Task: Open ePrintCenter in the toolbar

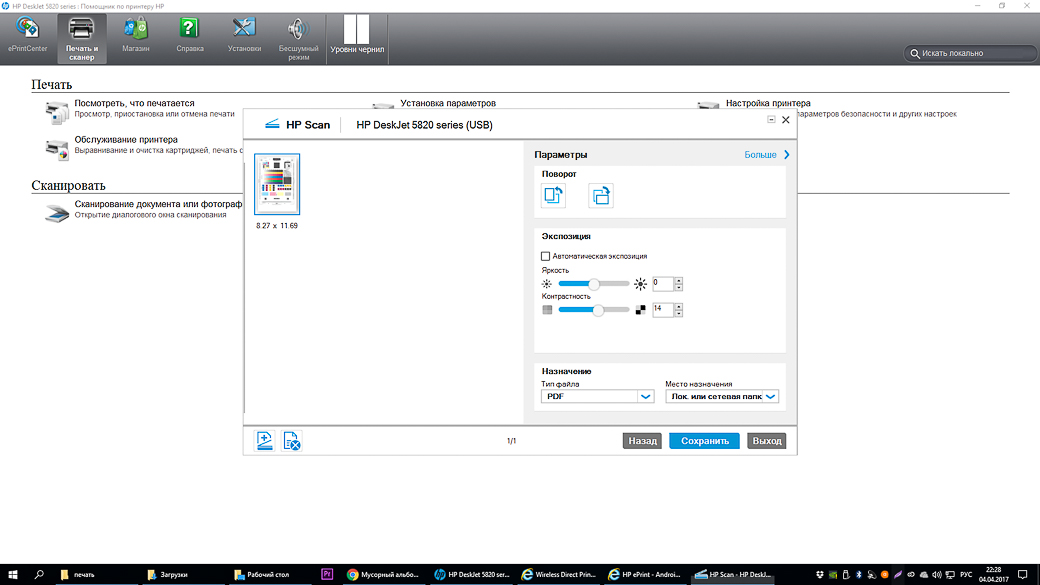Action: [27, 36]
